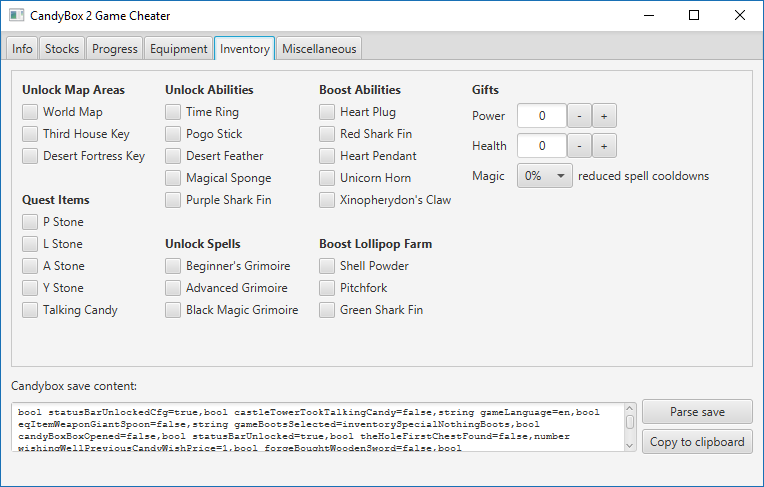Enable the Heart Plug boost
764x487 pixels.
pyautogui.click(x=327, y=112)
